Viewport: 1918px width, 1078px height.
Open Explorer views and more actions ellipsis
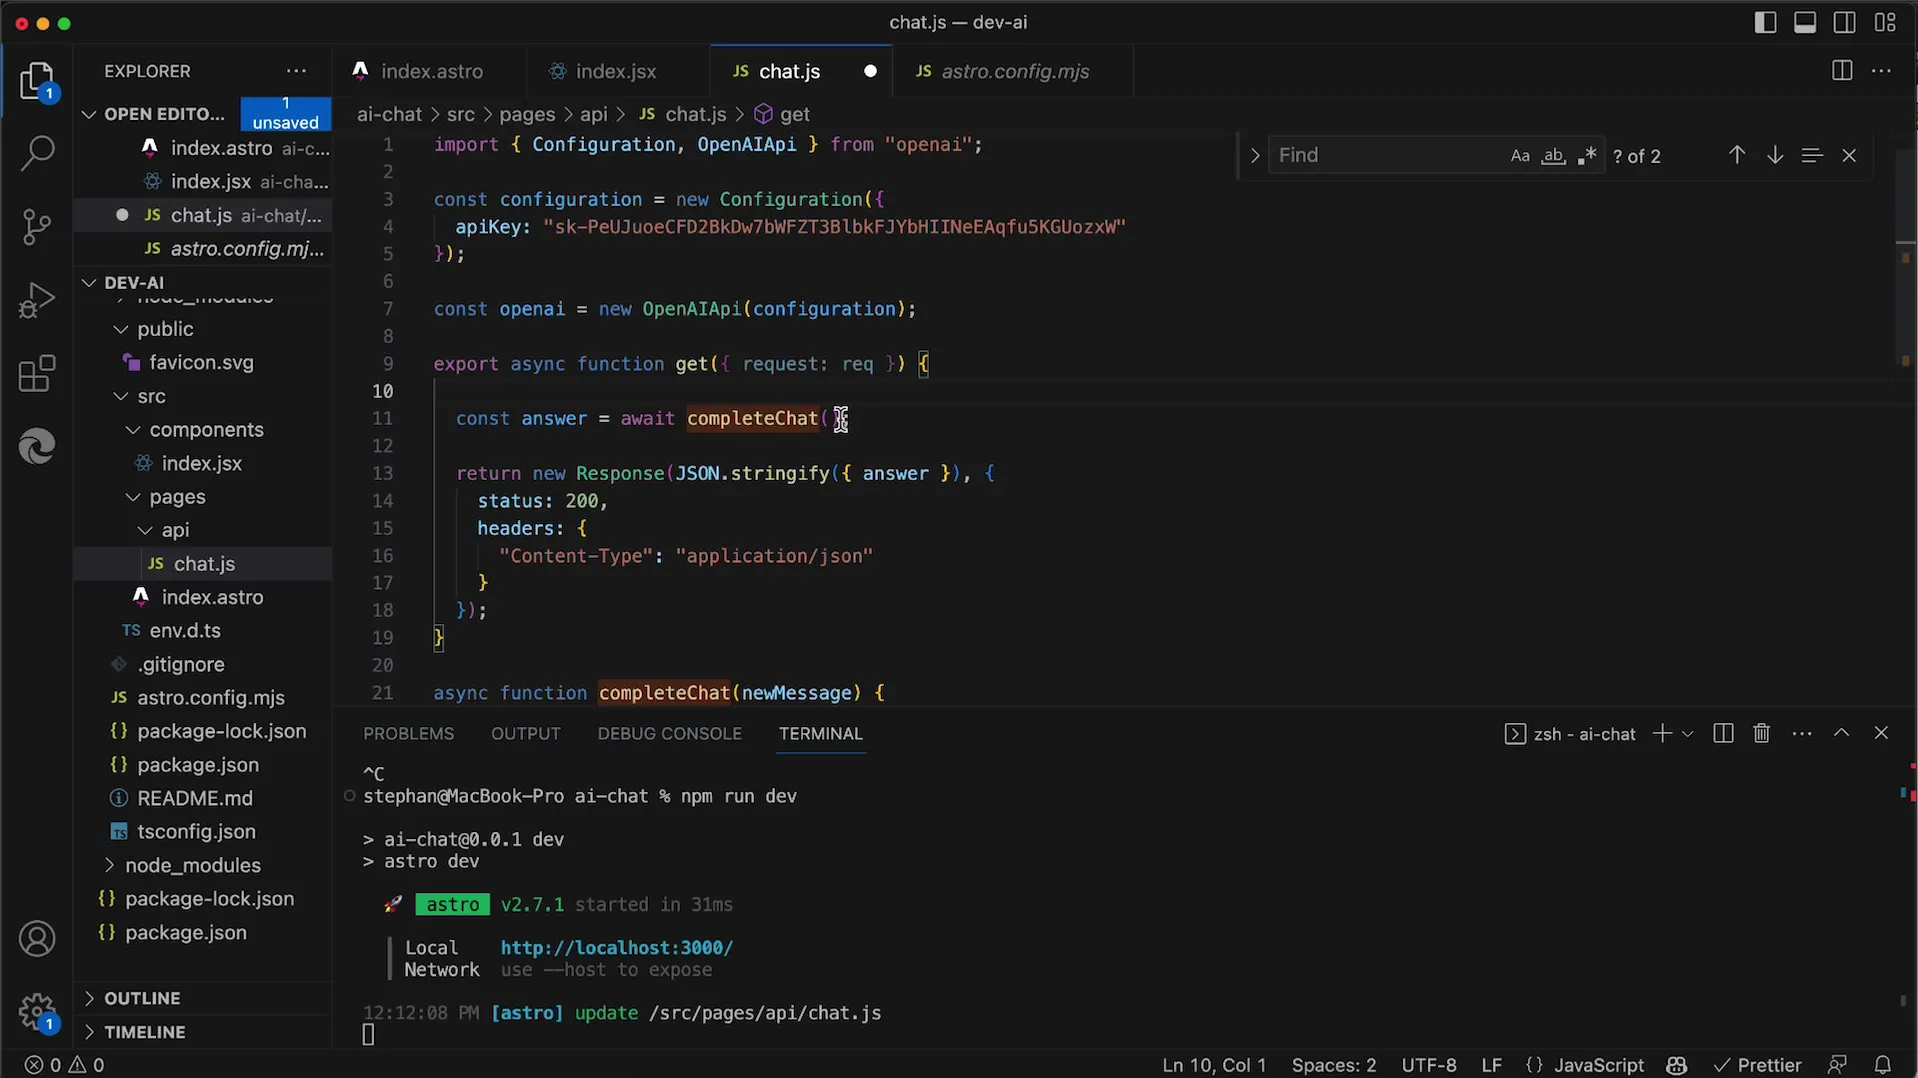pos(296,71)
